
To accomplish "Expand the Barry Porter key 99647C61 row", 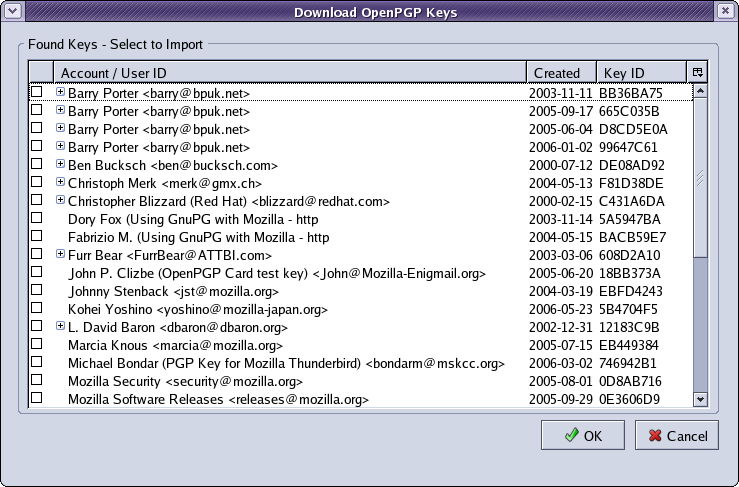I will point(60,146).
